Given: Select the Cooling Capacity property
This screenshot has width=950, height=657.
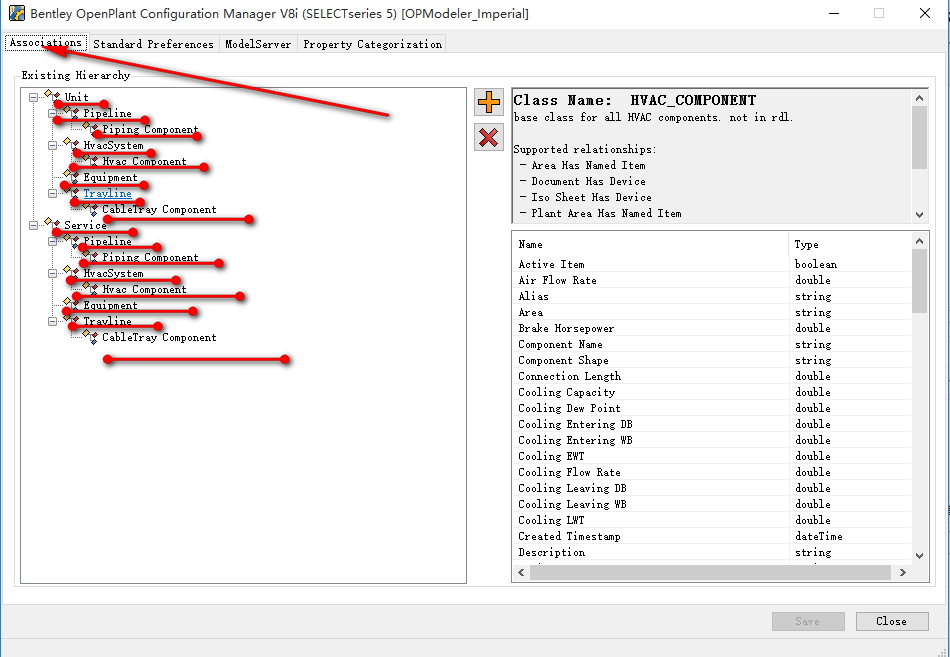Looking at the screenshot, I should pyautogui.click(x=712, y=392).
